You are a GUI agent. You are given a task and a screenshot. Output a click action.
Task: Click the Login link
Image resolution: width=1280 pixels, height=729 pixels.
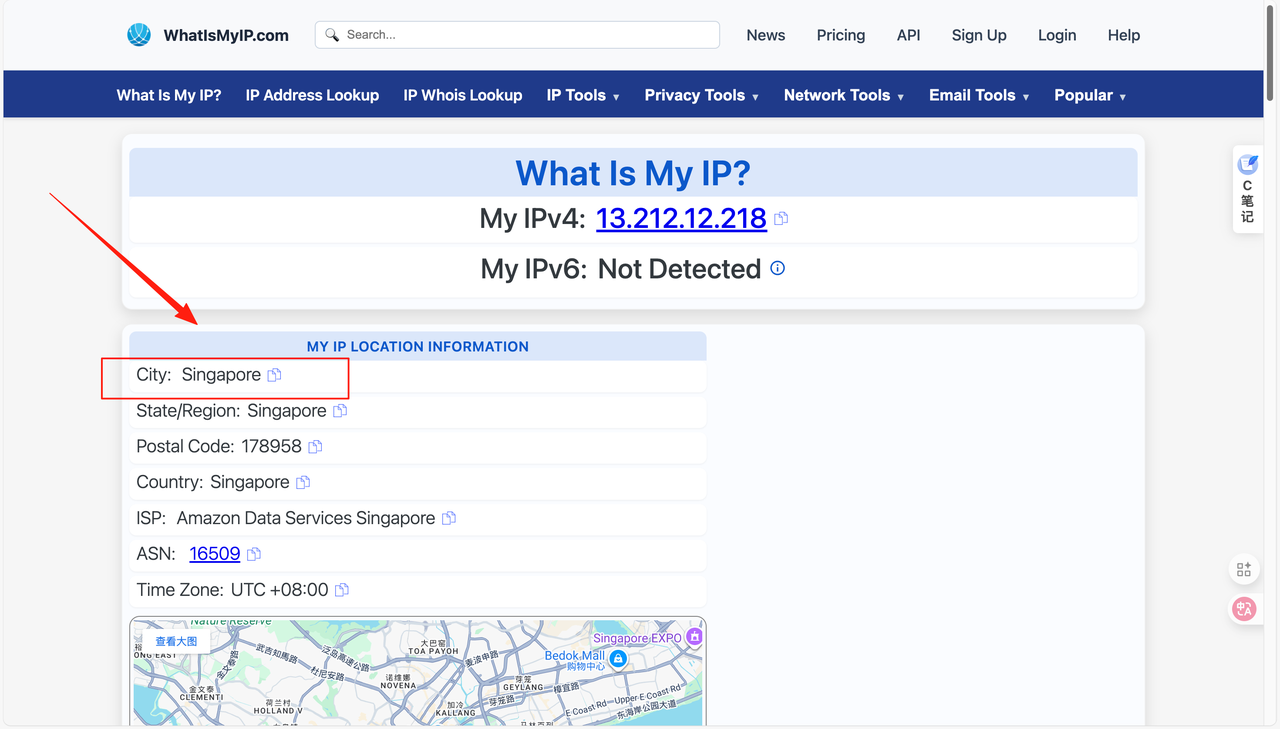[1057, 35]
